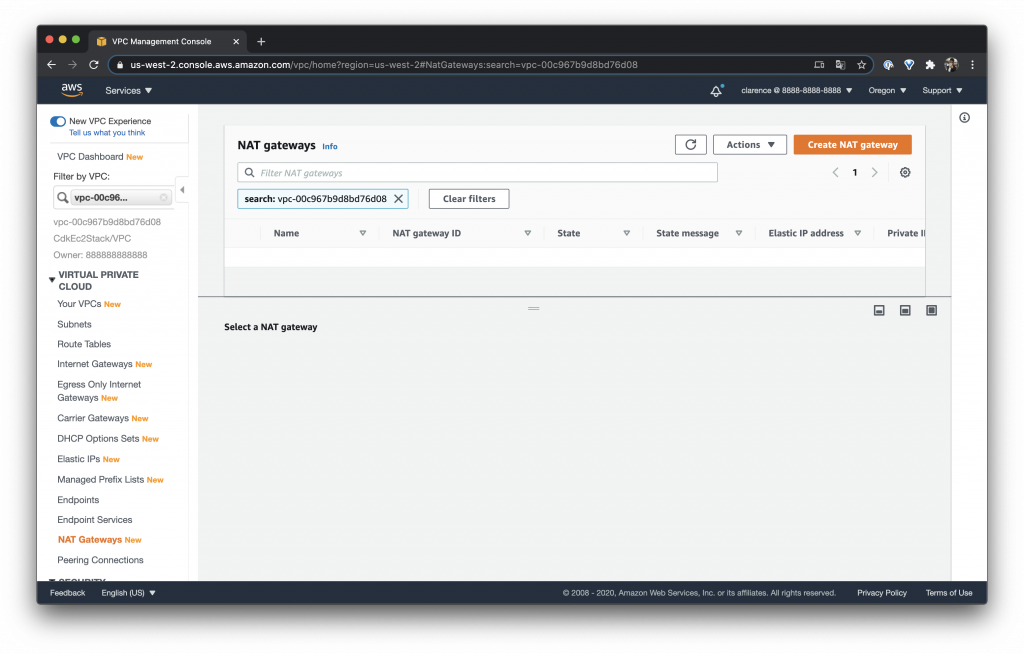Focus the Filter NAT gateways search field
1024x653 pixels.
[x=477, y=172]
